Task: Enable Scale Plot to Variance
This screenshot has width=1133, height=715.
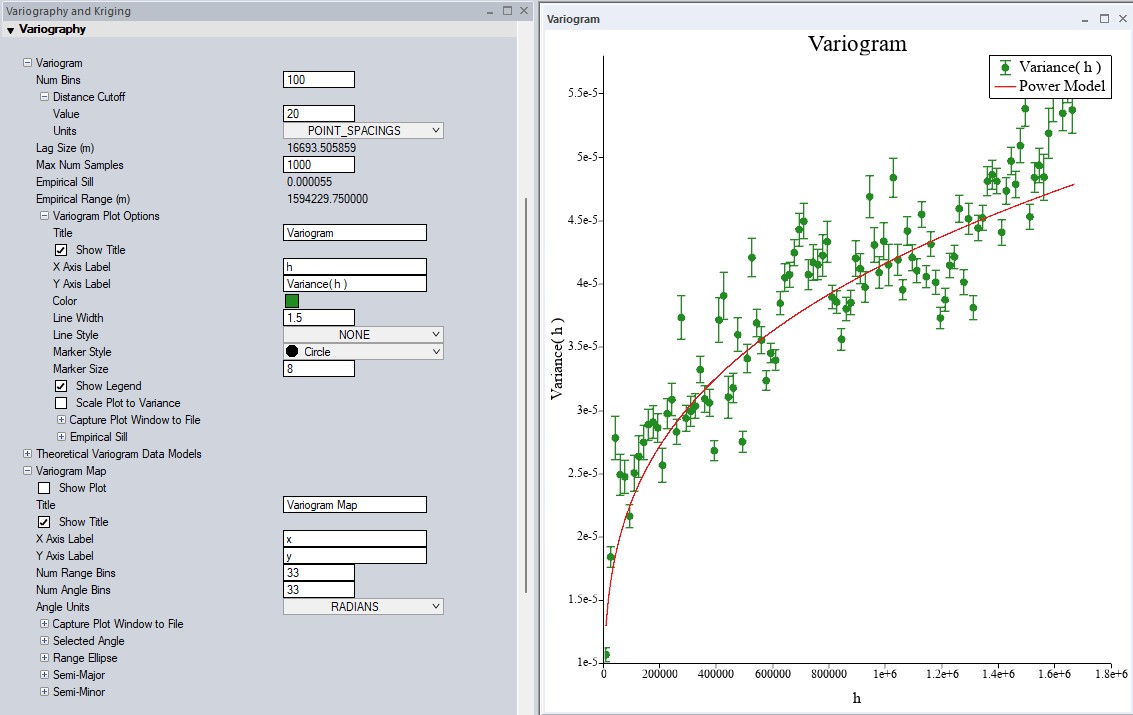Action: point(61,403)
